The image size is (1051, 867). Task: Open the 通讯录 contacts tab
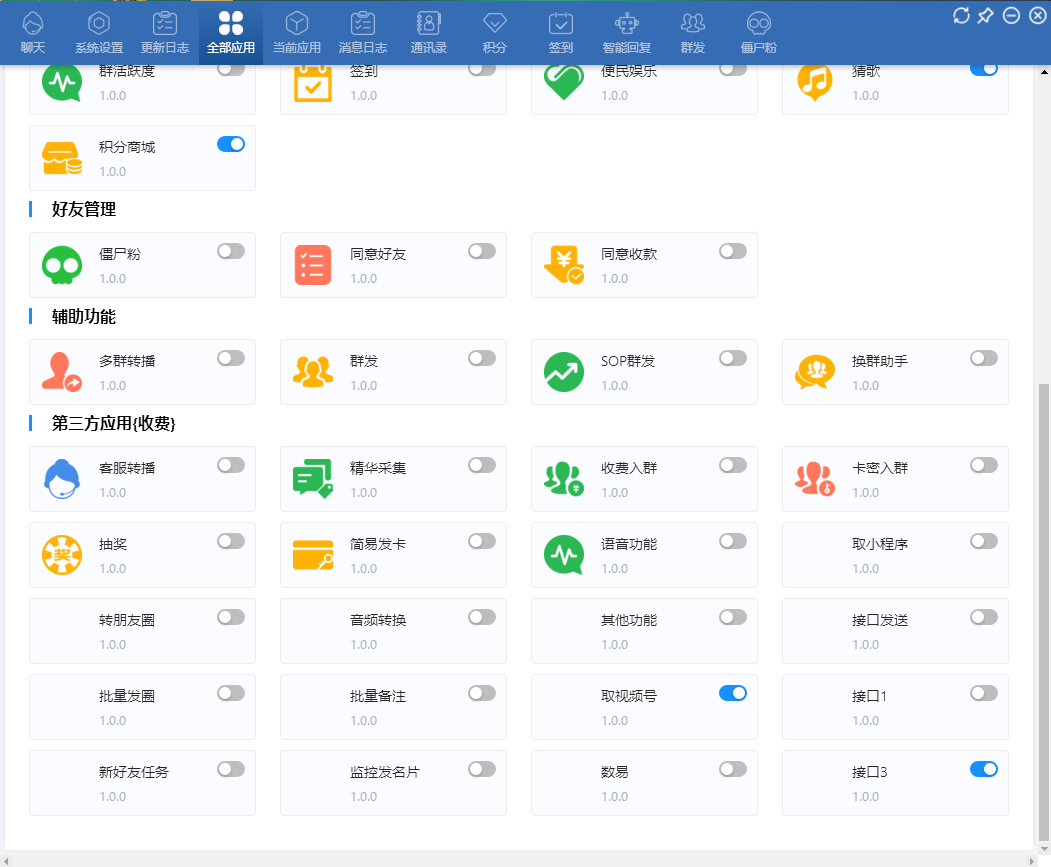(428, 32)
